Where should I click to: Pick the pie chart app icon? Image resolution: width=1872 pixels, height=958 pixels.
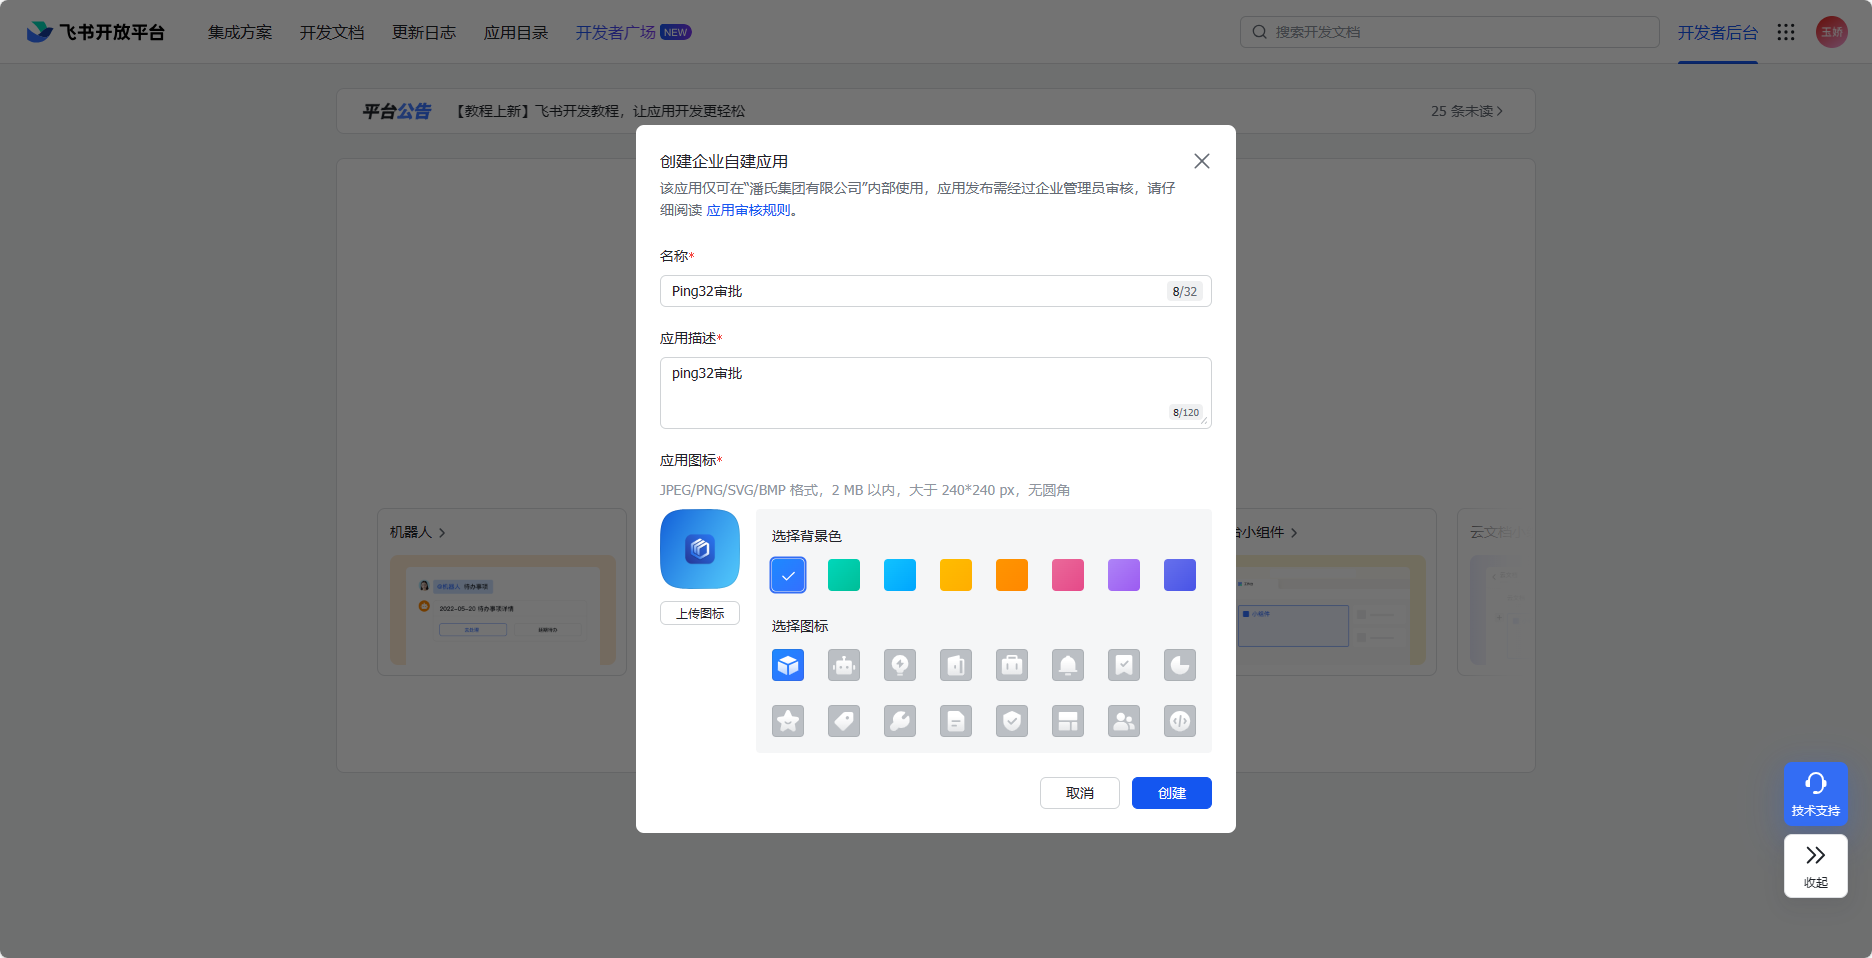click(x=1180, y=665)
